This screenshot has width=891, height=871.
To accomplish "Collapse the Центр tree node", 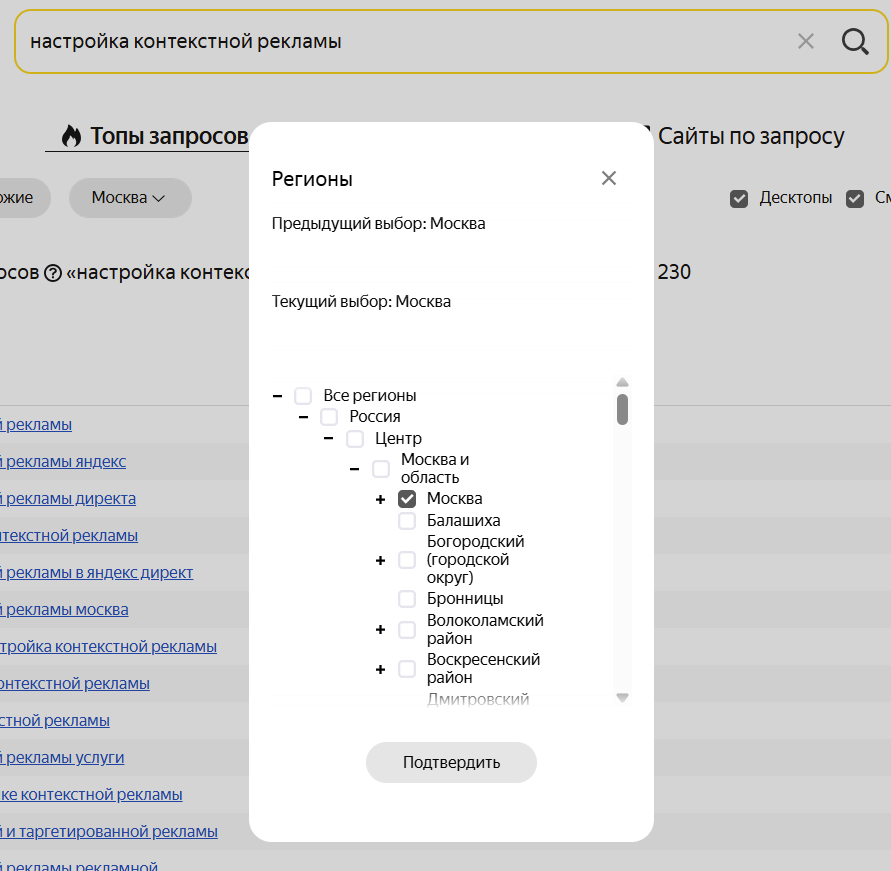I will click(328, 439).
